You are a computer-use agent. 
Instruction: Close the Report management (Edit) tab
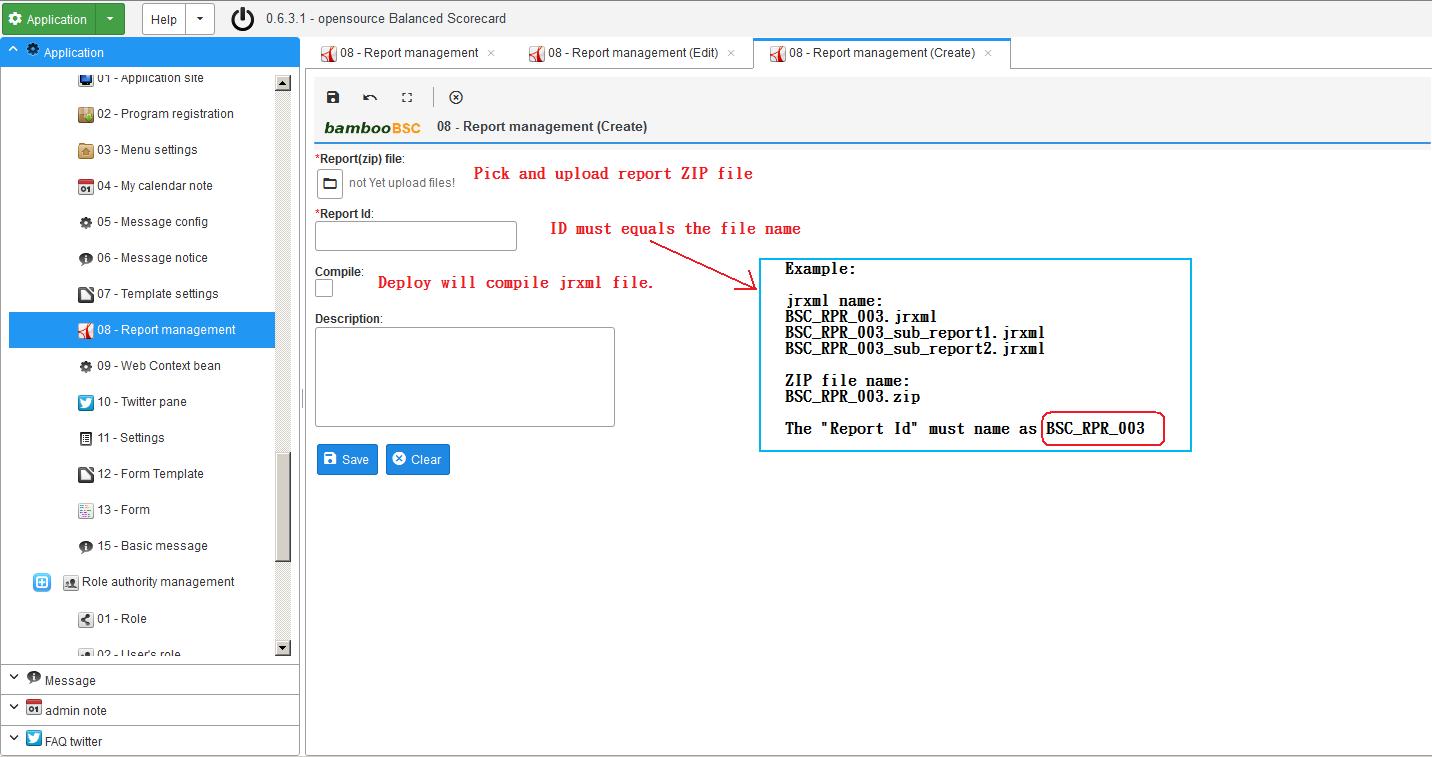click(731, 53)
